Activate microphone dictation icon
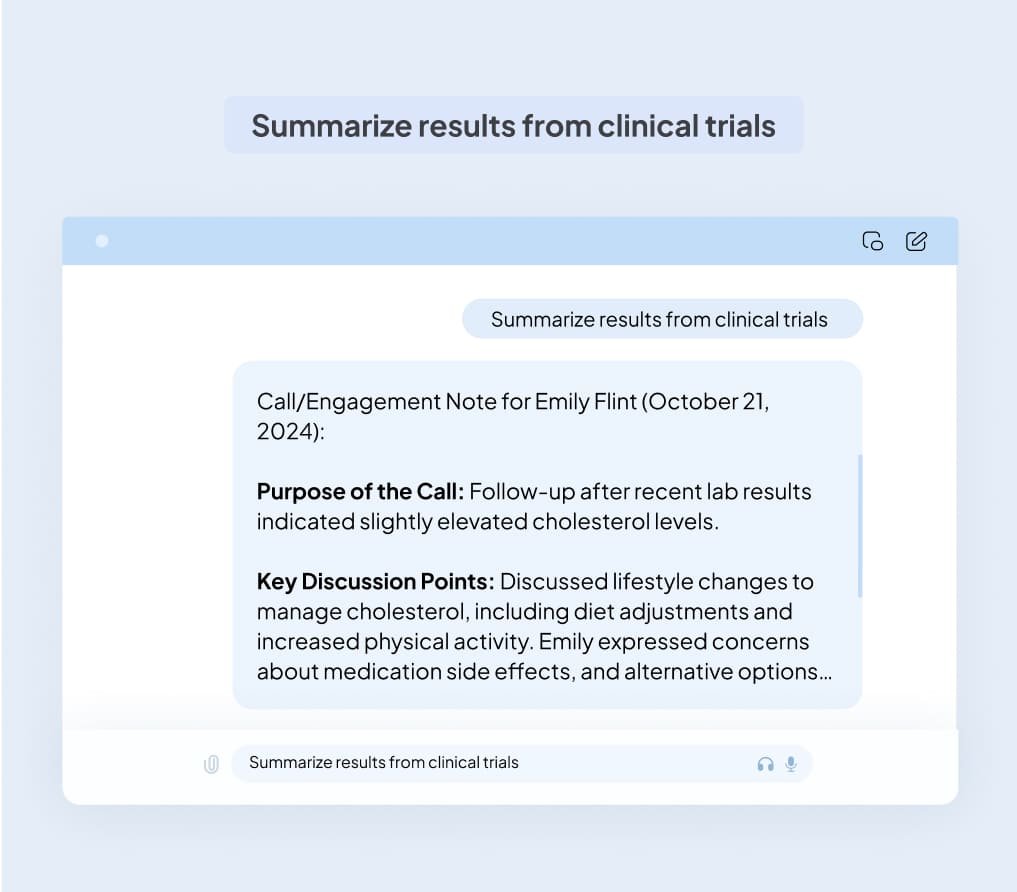The height and width of the screenshot is (892, 1017). (791, 764)
